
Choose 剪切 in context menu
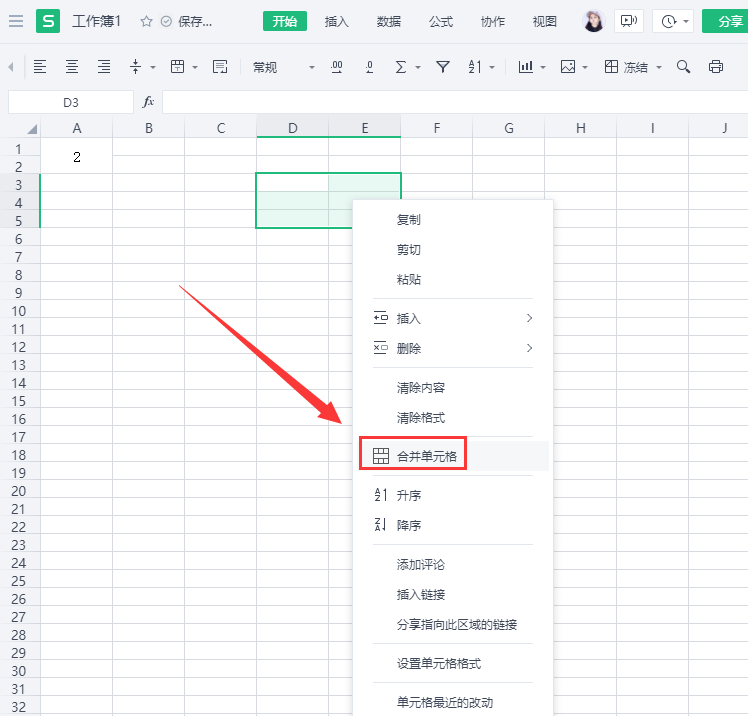coord(453,249)
